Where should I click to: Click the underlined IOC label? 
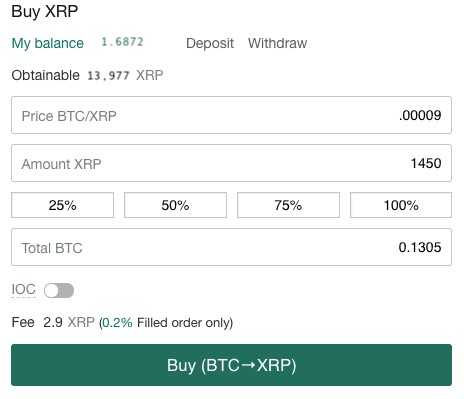(23, 290)
